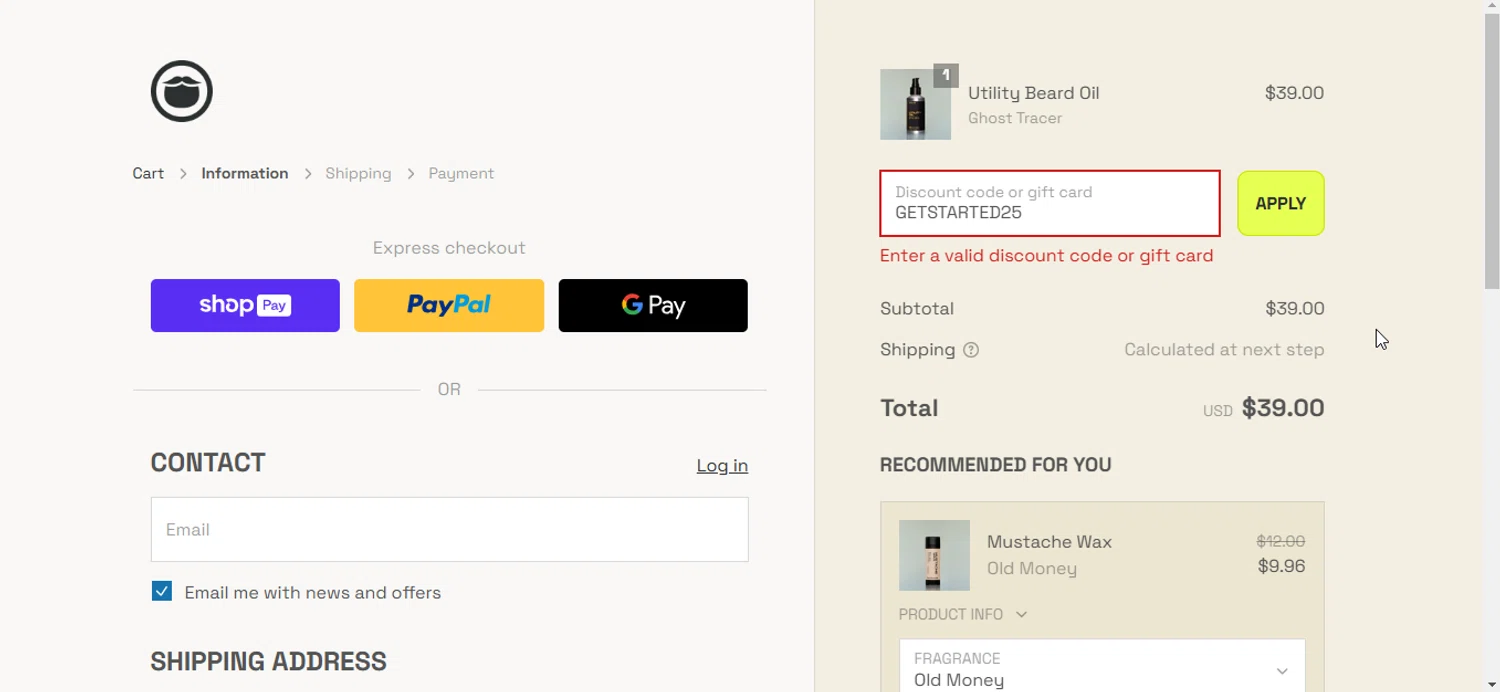This screenshot has height=692, width=1500.
Task: Click the beard logo store icon
Action: tap(182, 91)
